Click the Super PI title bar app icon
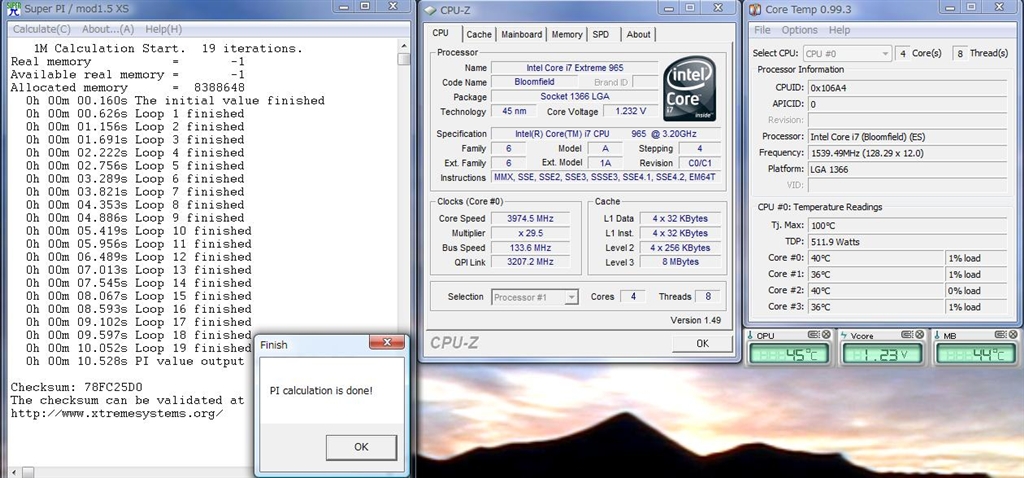 click(x=13, y=9)
